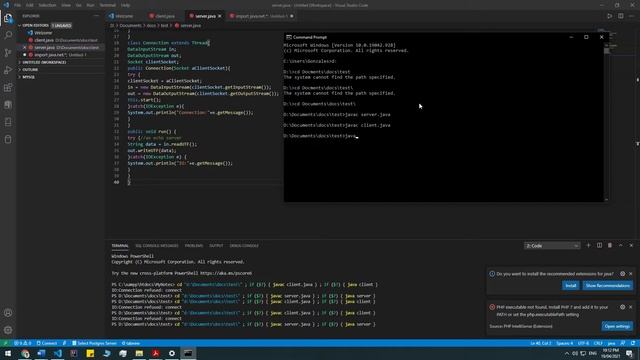640x360 pixels.
Task: Change the Java language mode in status bar
Action: coord(611,343)
